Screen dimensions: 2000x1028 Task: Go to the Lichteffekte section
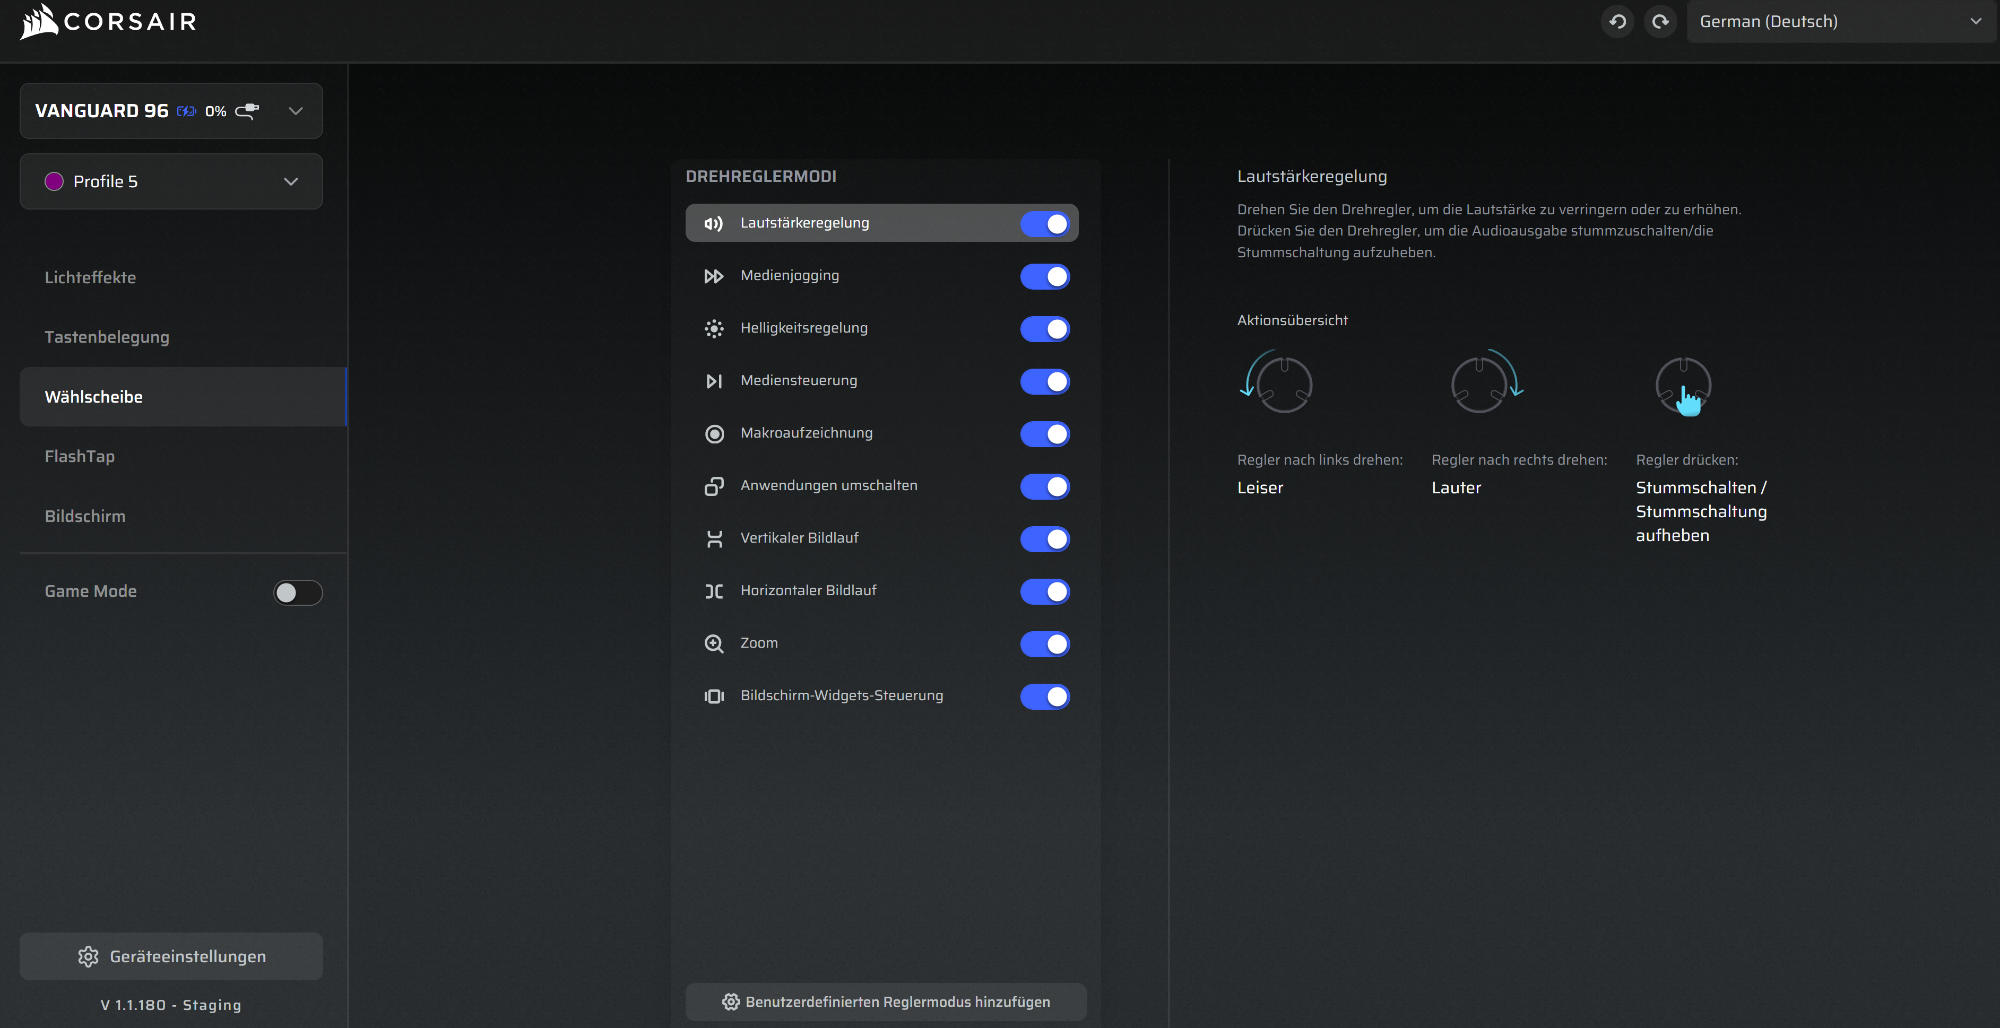(x=90, y=277)
